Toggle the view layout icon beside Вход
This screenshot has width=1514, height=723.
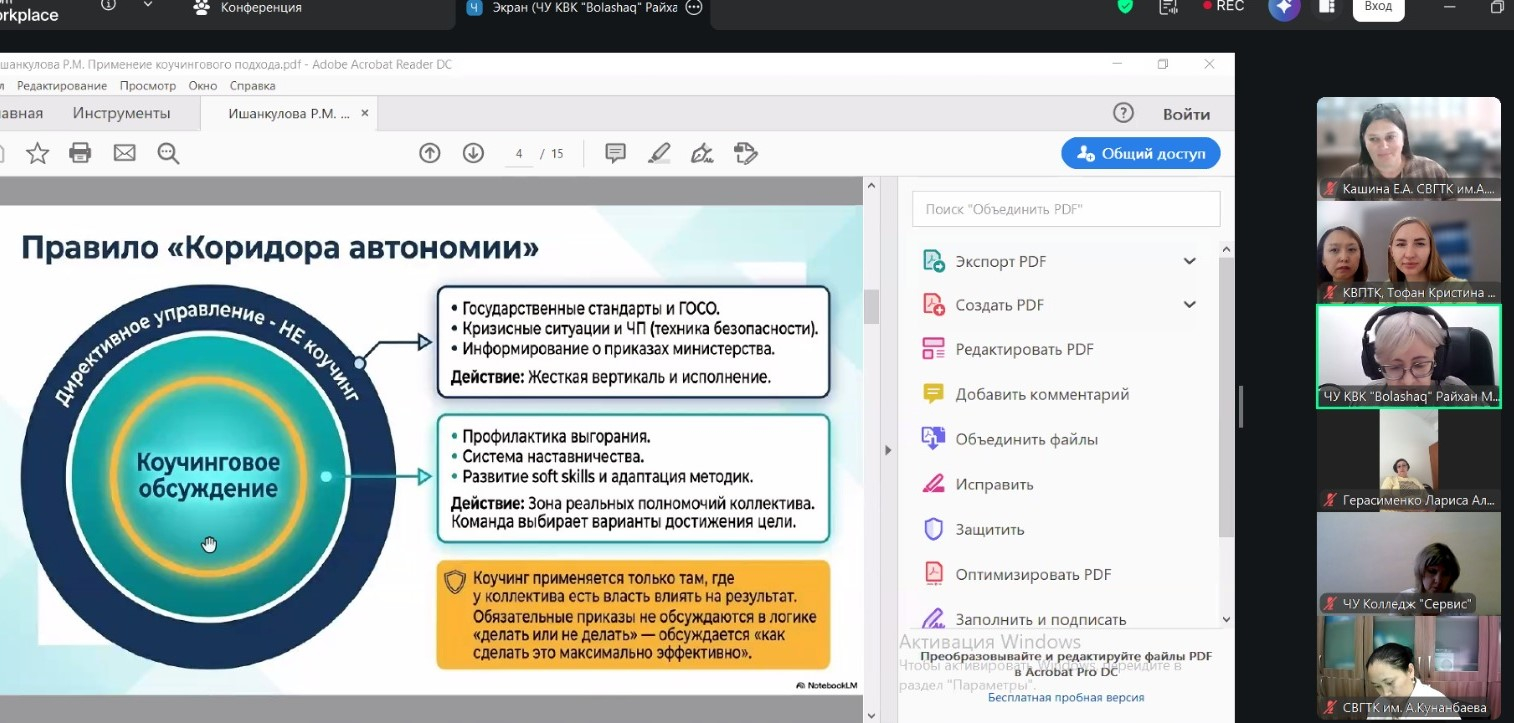tap(1327, 7)
